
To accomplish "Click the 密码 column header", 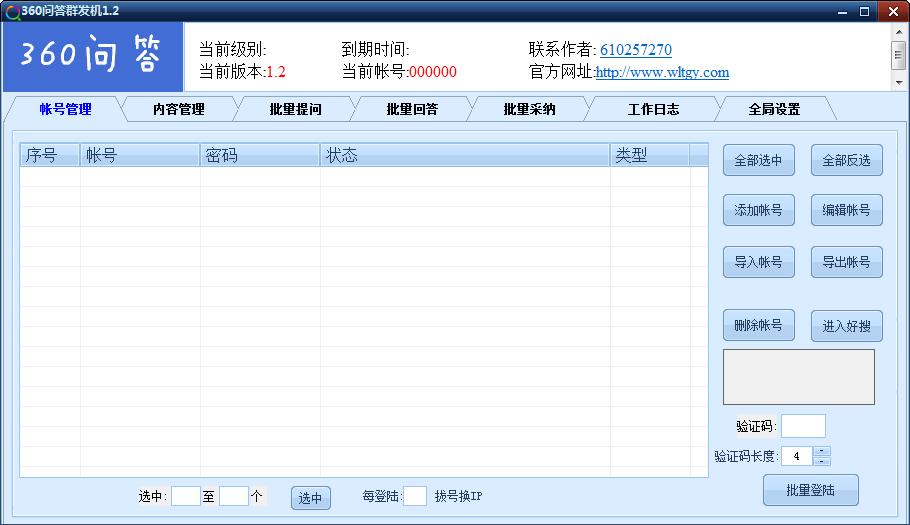I will [260, 155].
